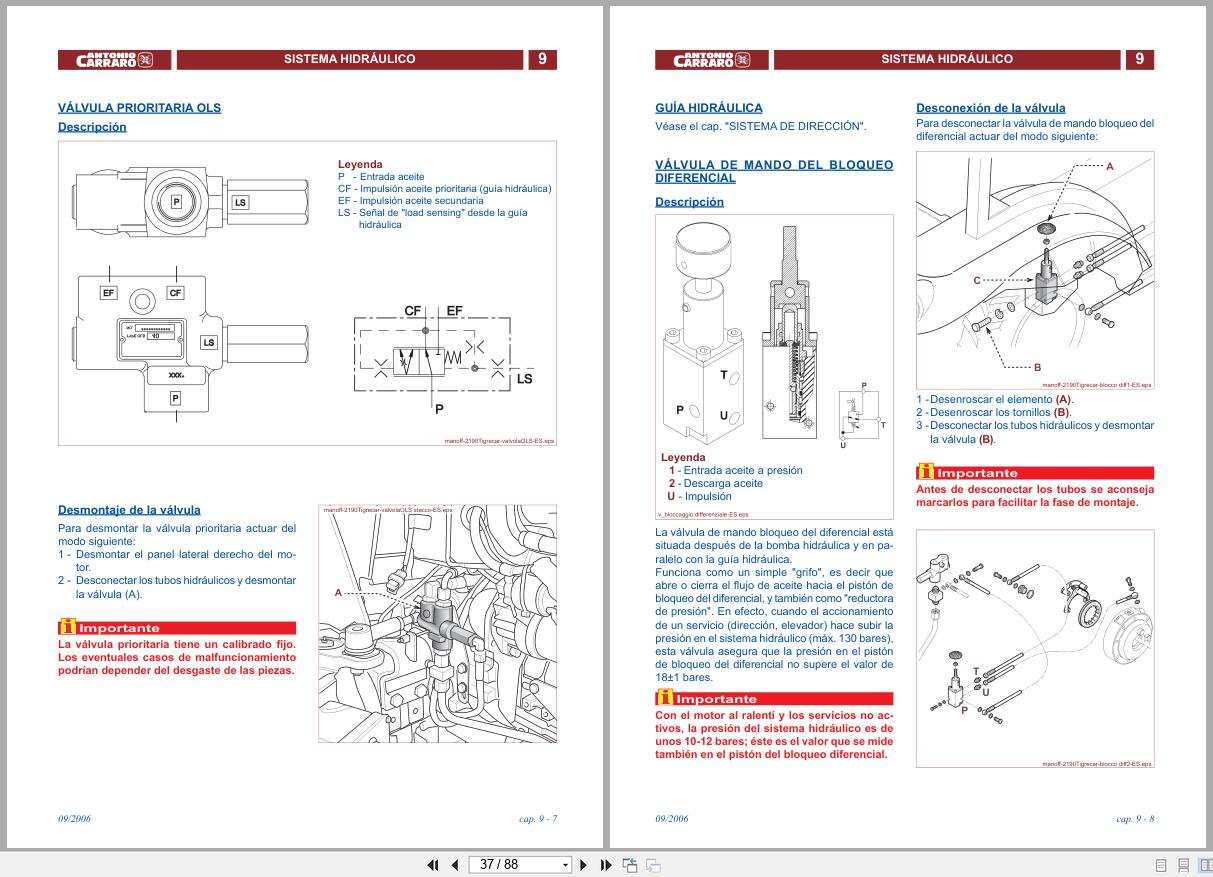
Task: Click SISTEMA HIDRÁULICO banner on right page
Action: (946, 59)
